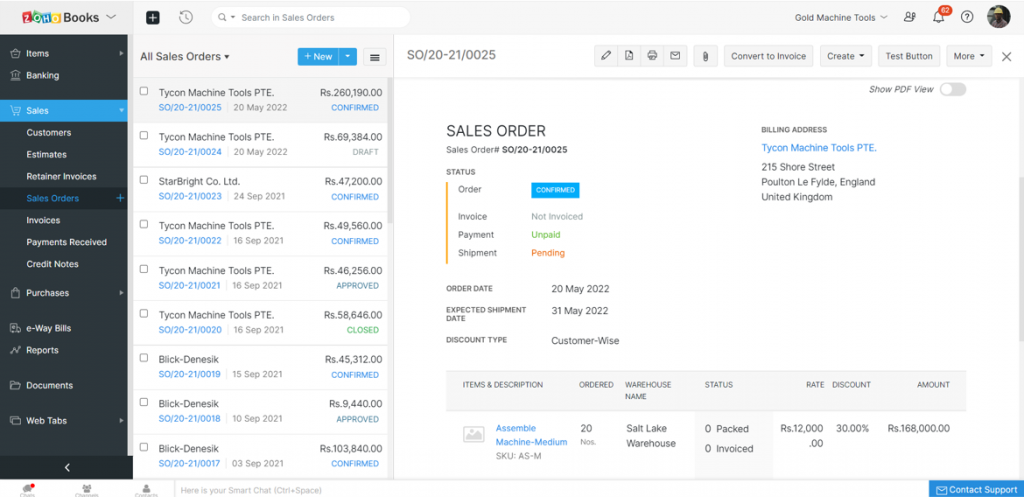
Task: Click the email envelope icon
Action: pos(675,56)
